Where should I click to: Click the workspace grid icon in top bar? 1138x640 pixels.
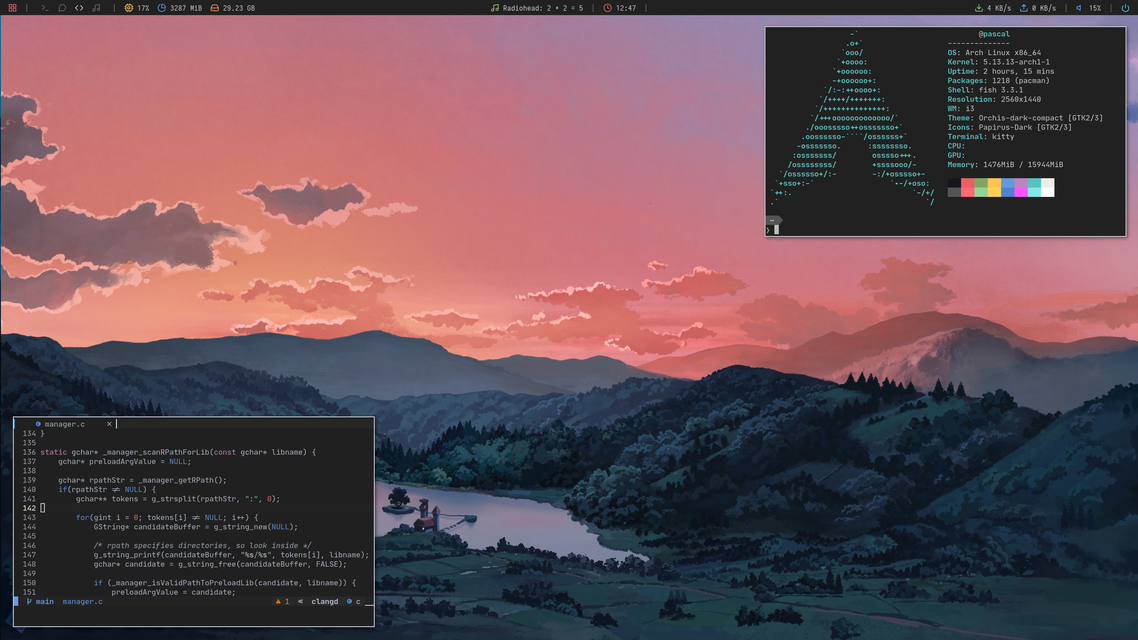[12, 8]
